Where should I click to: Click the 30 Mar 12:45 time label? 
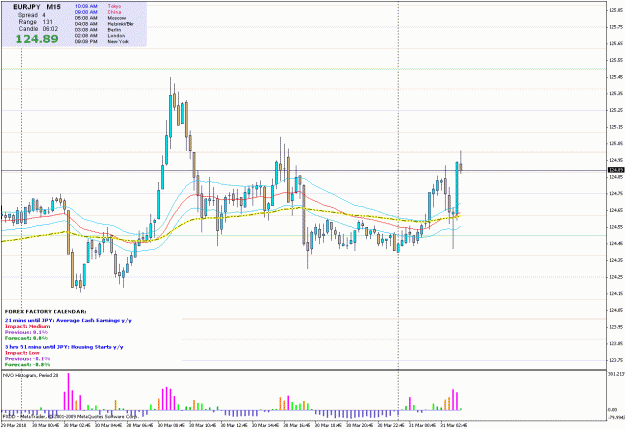coord(234,425)
